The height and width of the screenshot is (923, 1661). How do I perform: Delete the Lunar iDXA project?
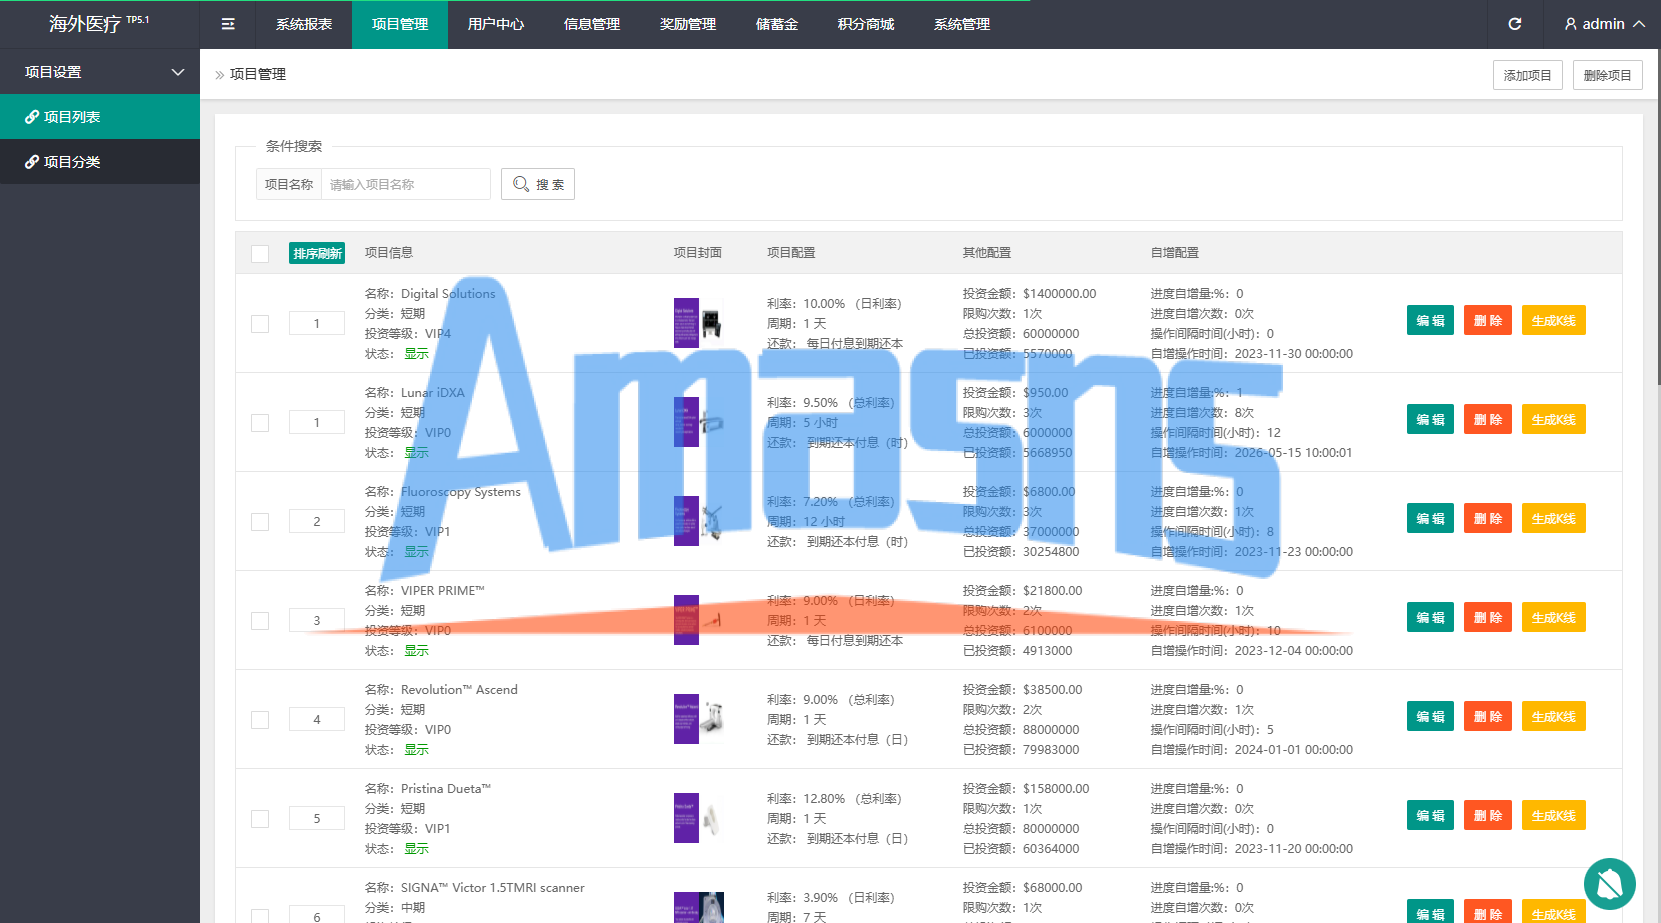1488,420
